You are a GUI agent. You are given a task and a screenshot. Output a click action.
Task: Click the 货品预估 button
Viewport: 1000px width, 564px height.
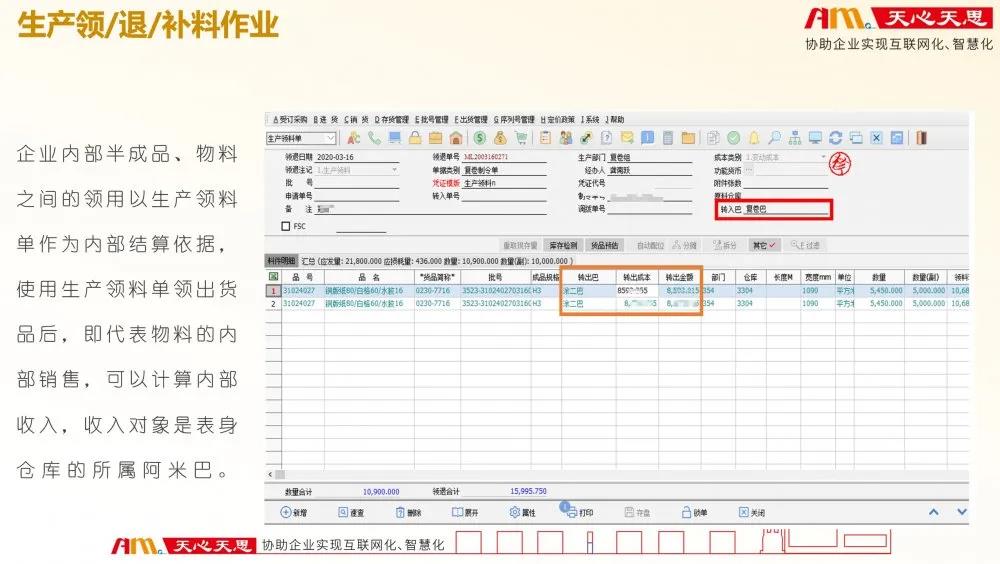coord(604,245)
